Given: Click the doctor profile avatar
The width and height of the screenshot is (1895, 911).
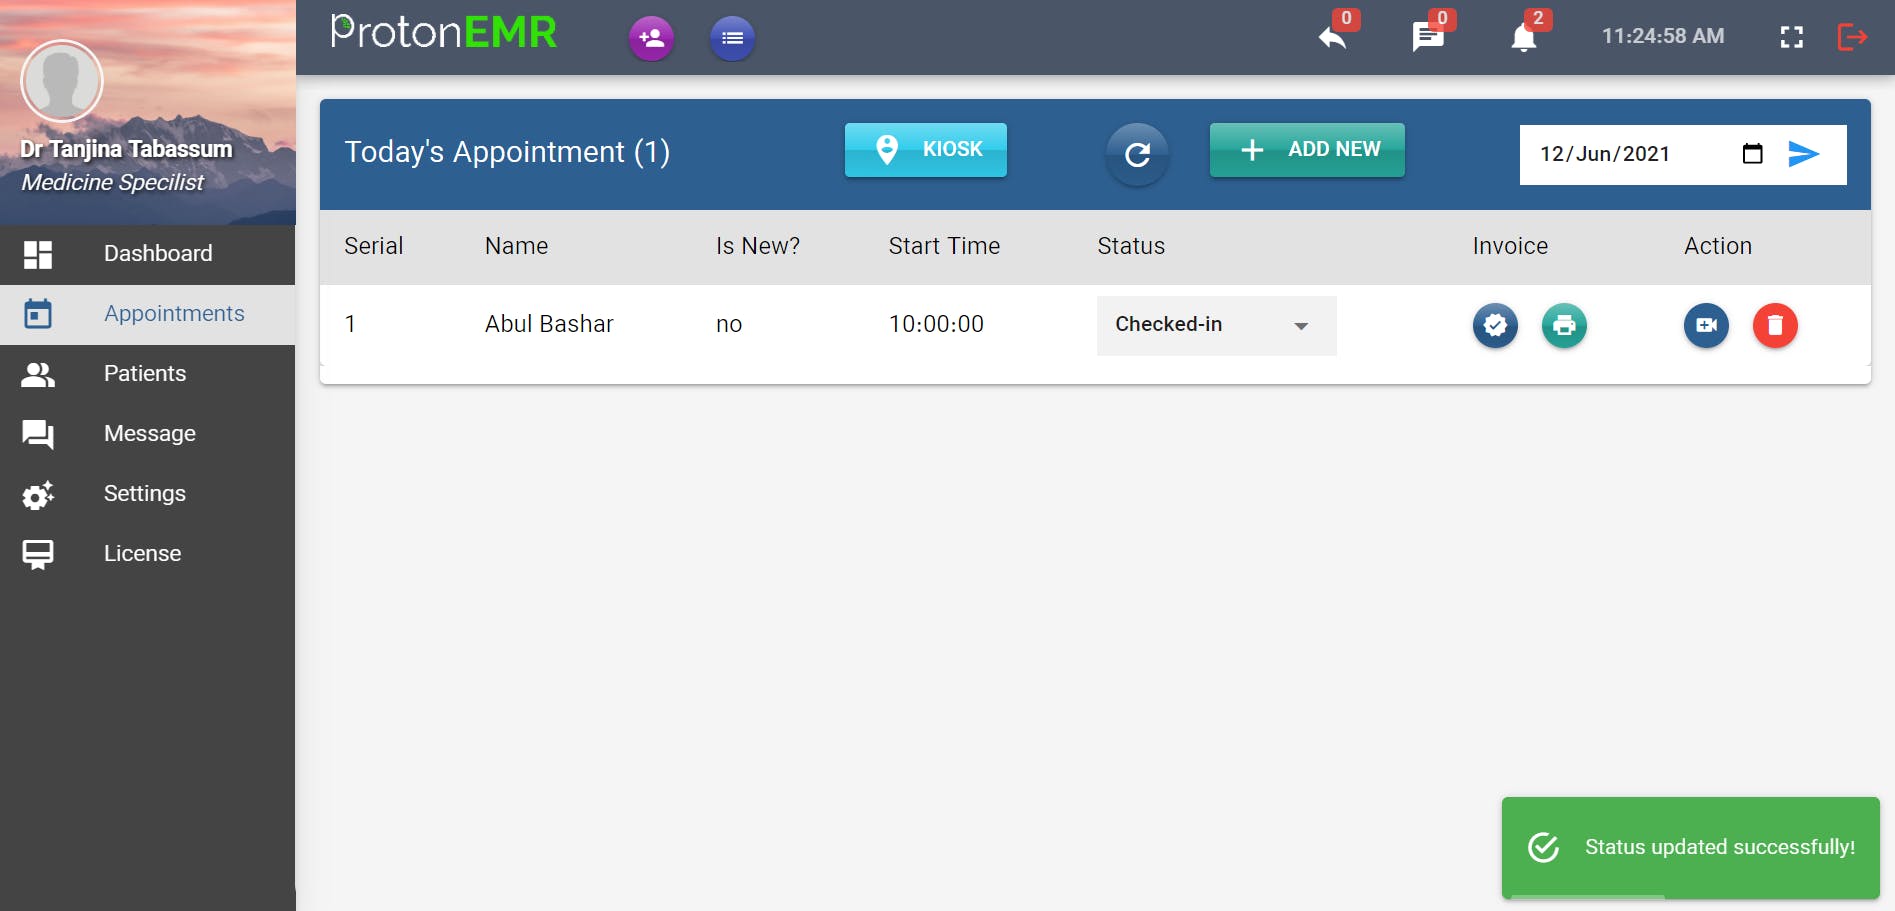Looking at the screenshot, I should (x=62, y=81).
